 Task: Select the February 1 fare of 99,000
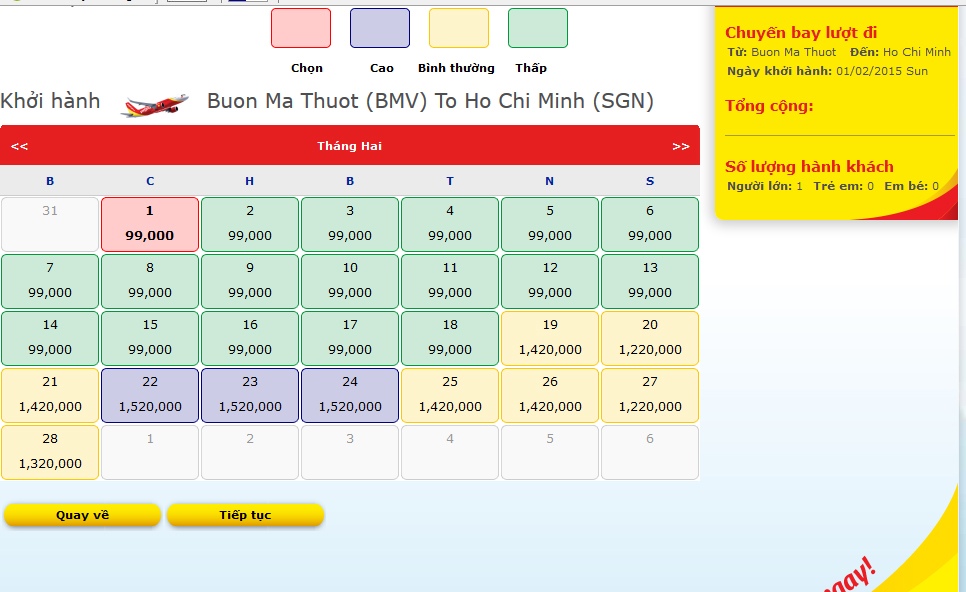click(149, 224)
